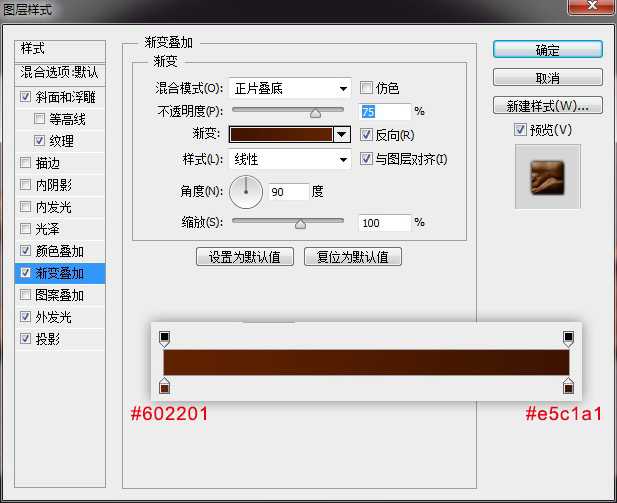Select the 样式 list header

[60, 49]
